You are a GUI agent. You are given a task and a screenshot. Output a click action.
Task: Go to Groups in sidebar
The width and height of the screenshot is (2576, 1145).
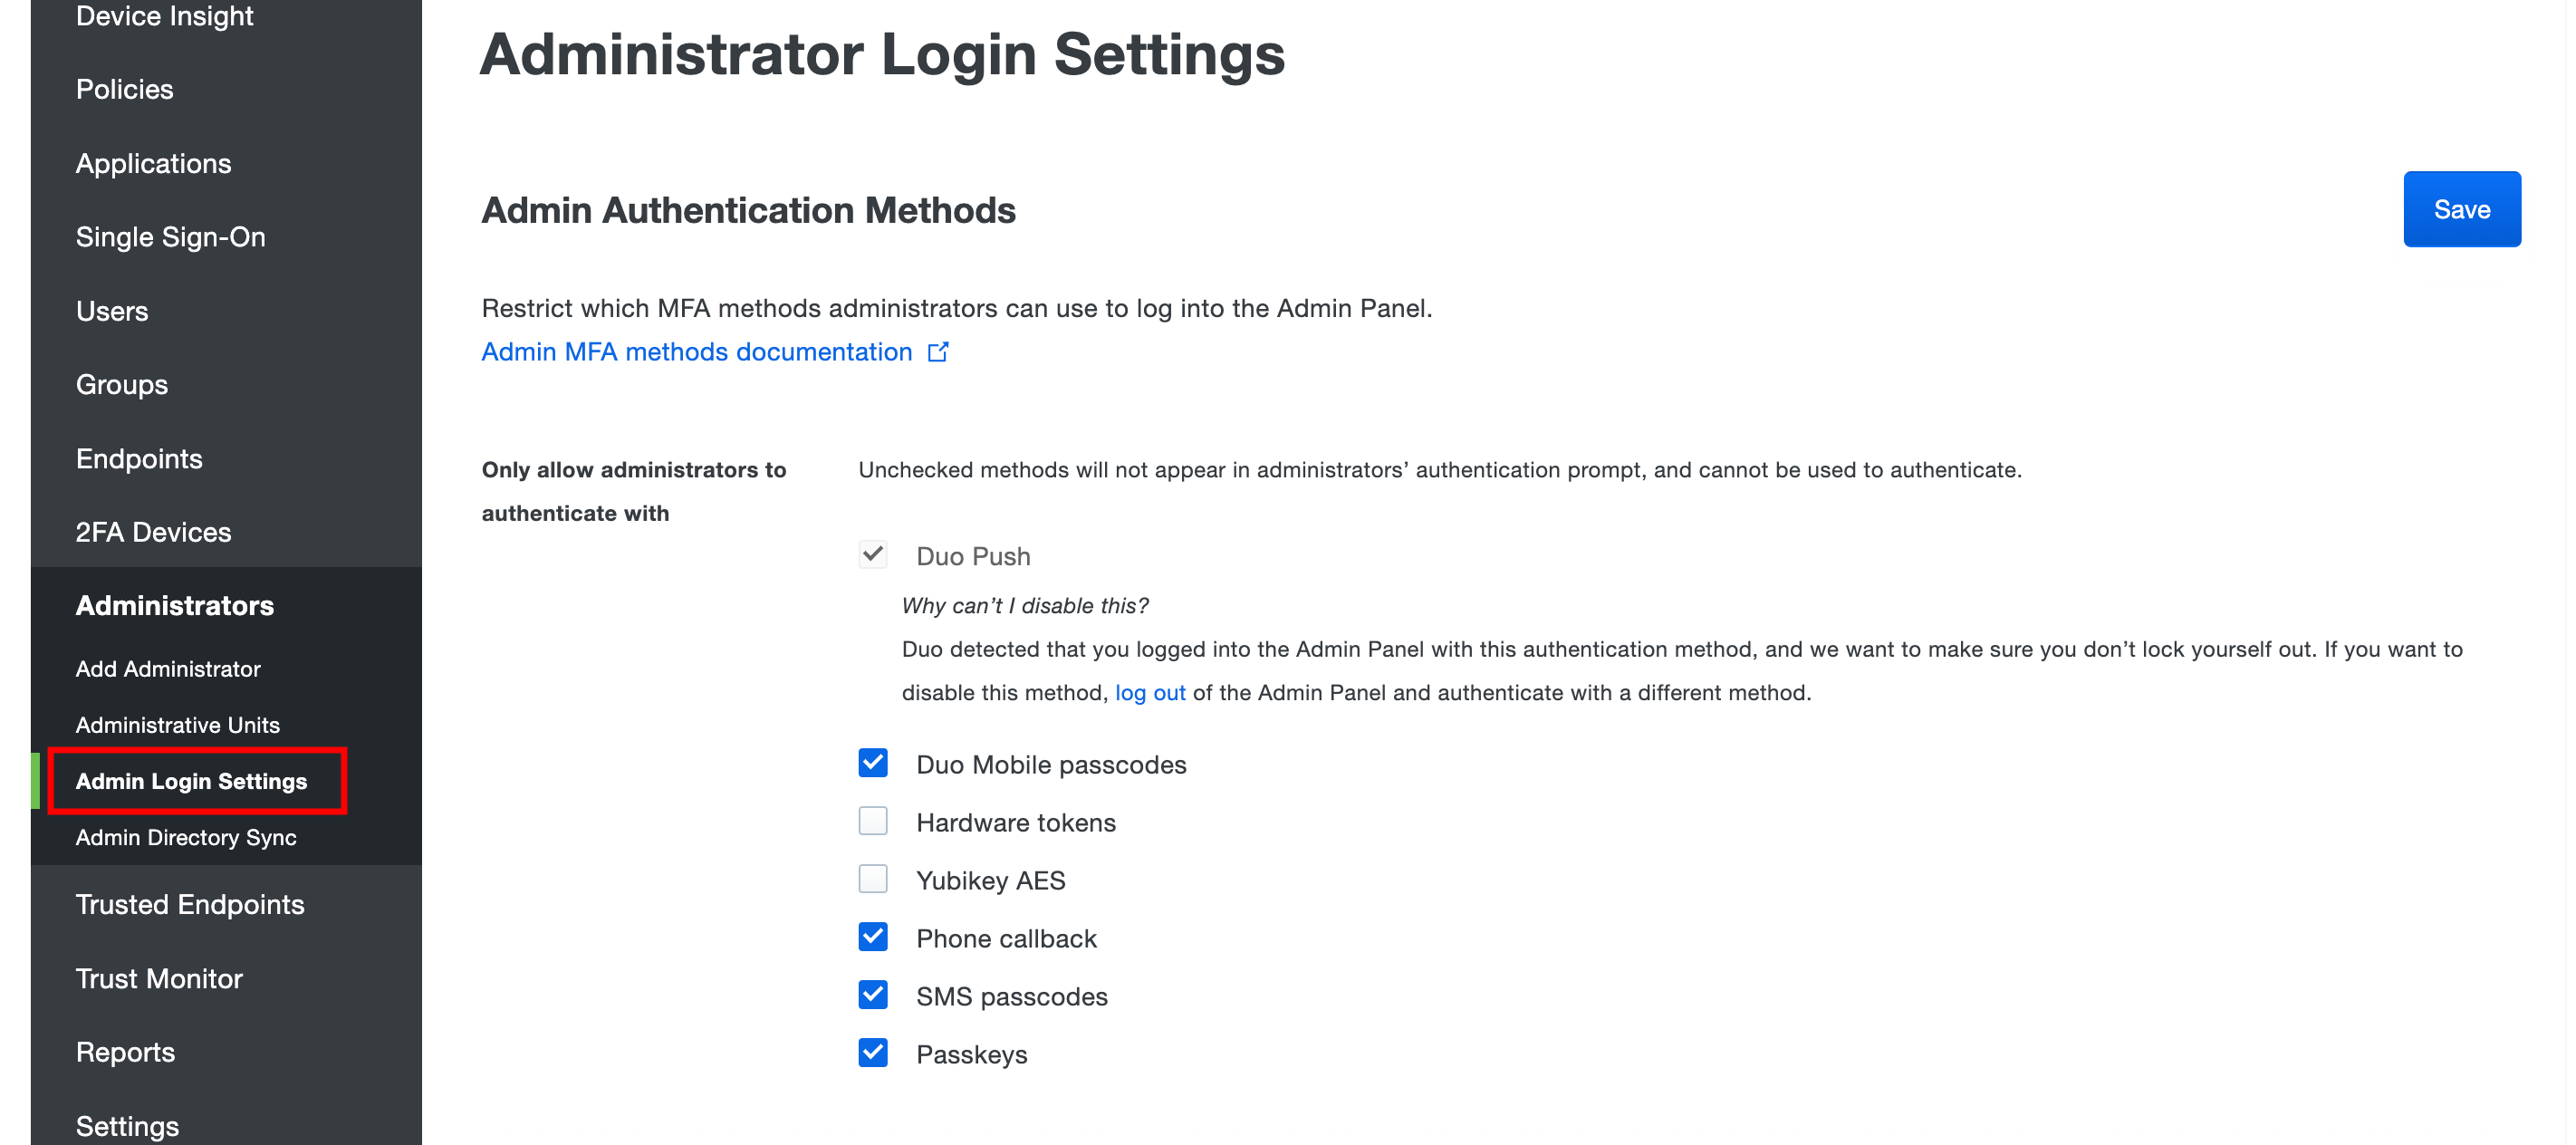pos(122,385)
